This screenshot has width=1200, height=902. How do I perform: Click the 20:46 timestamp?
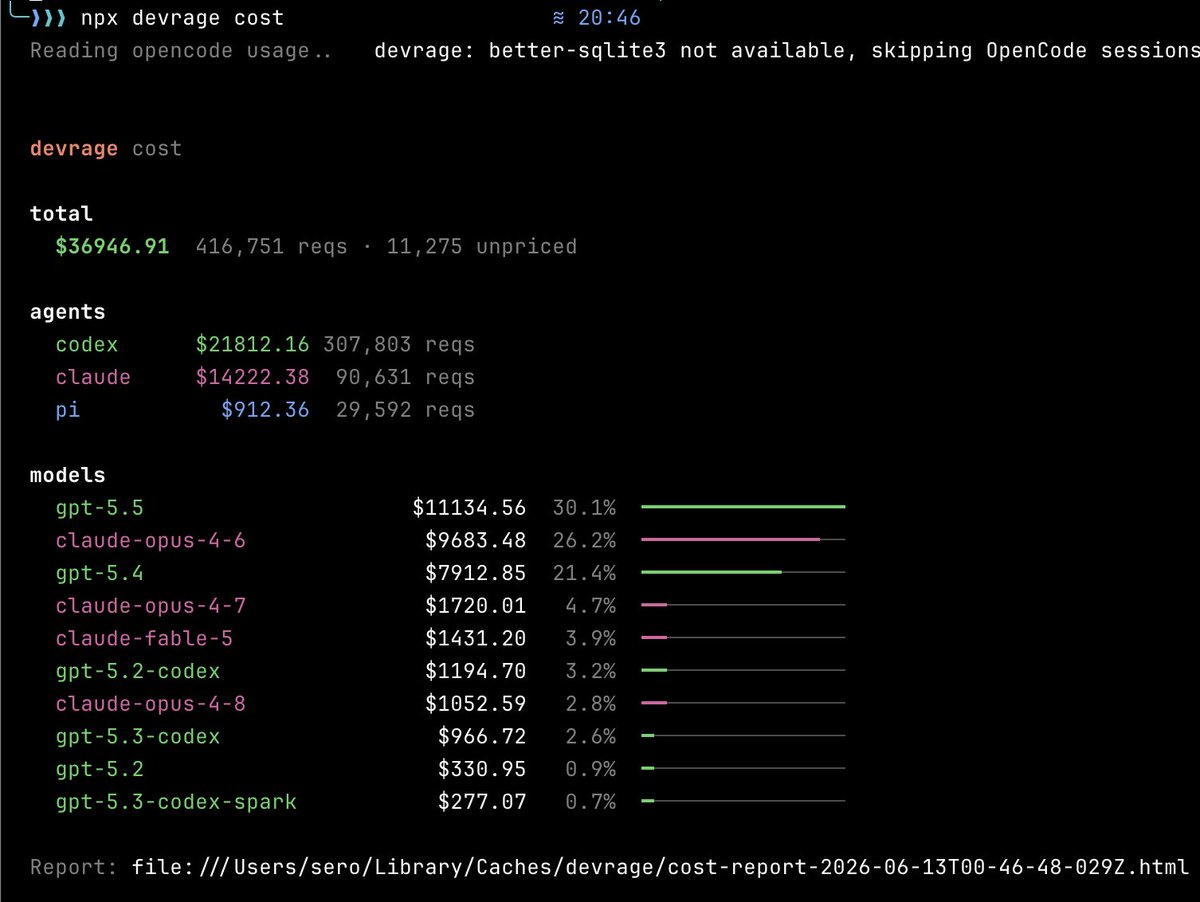609,18
